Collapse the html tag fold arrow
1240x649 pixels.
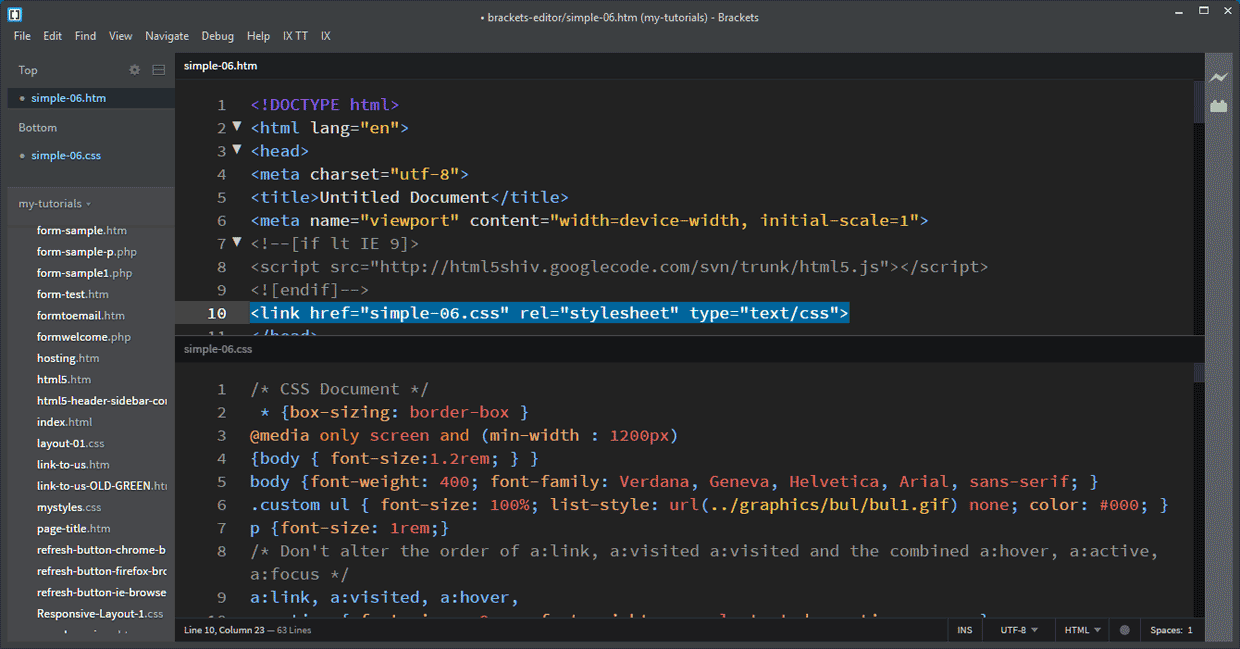pos(237,127)
